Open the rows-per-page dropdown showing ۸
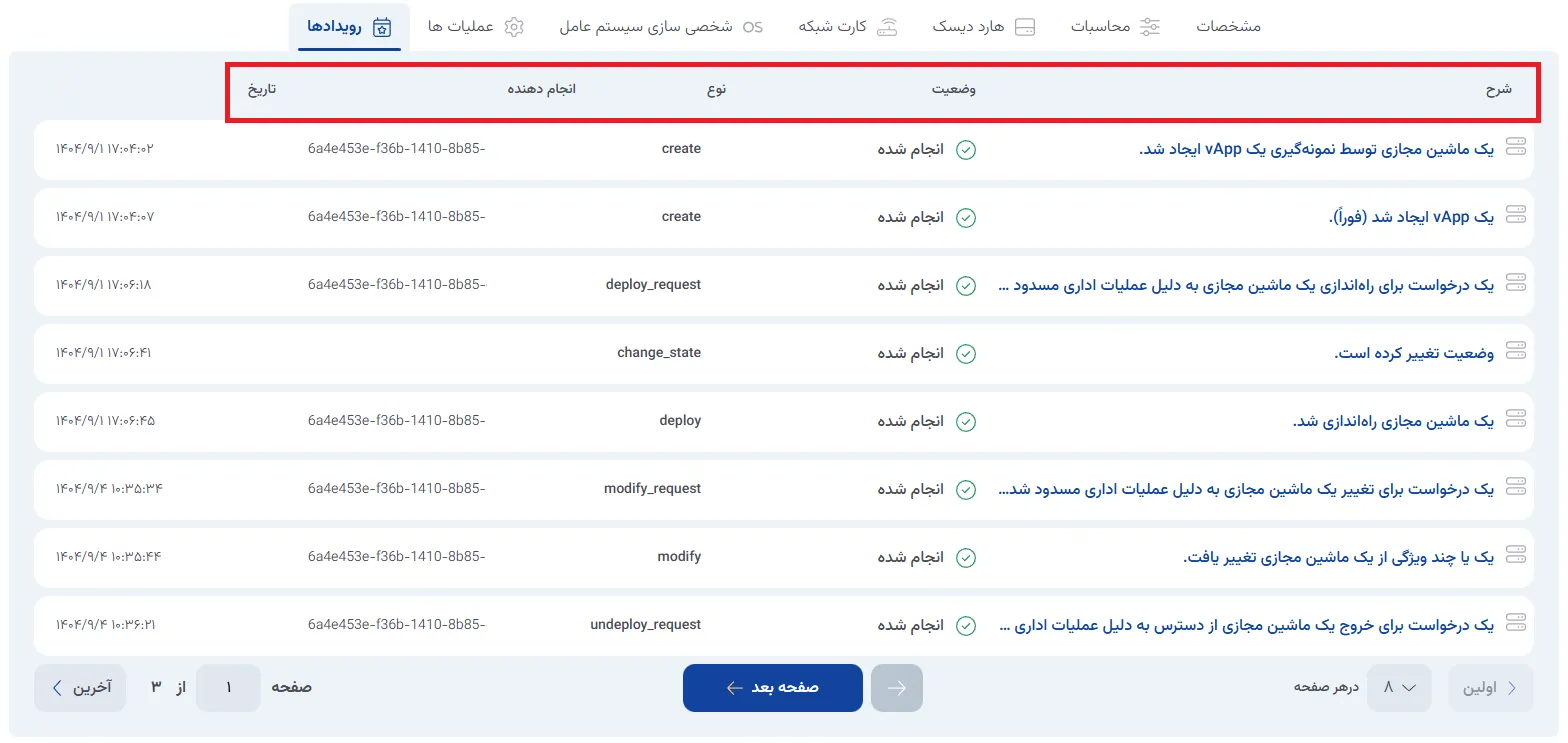This screenshot has width=1568, height=743. [1399, 688]
